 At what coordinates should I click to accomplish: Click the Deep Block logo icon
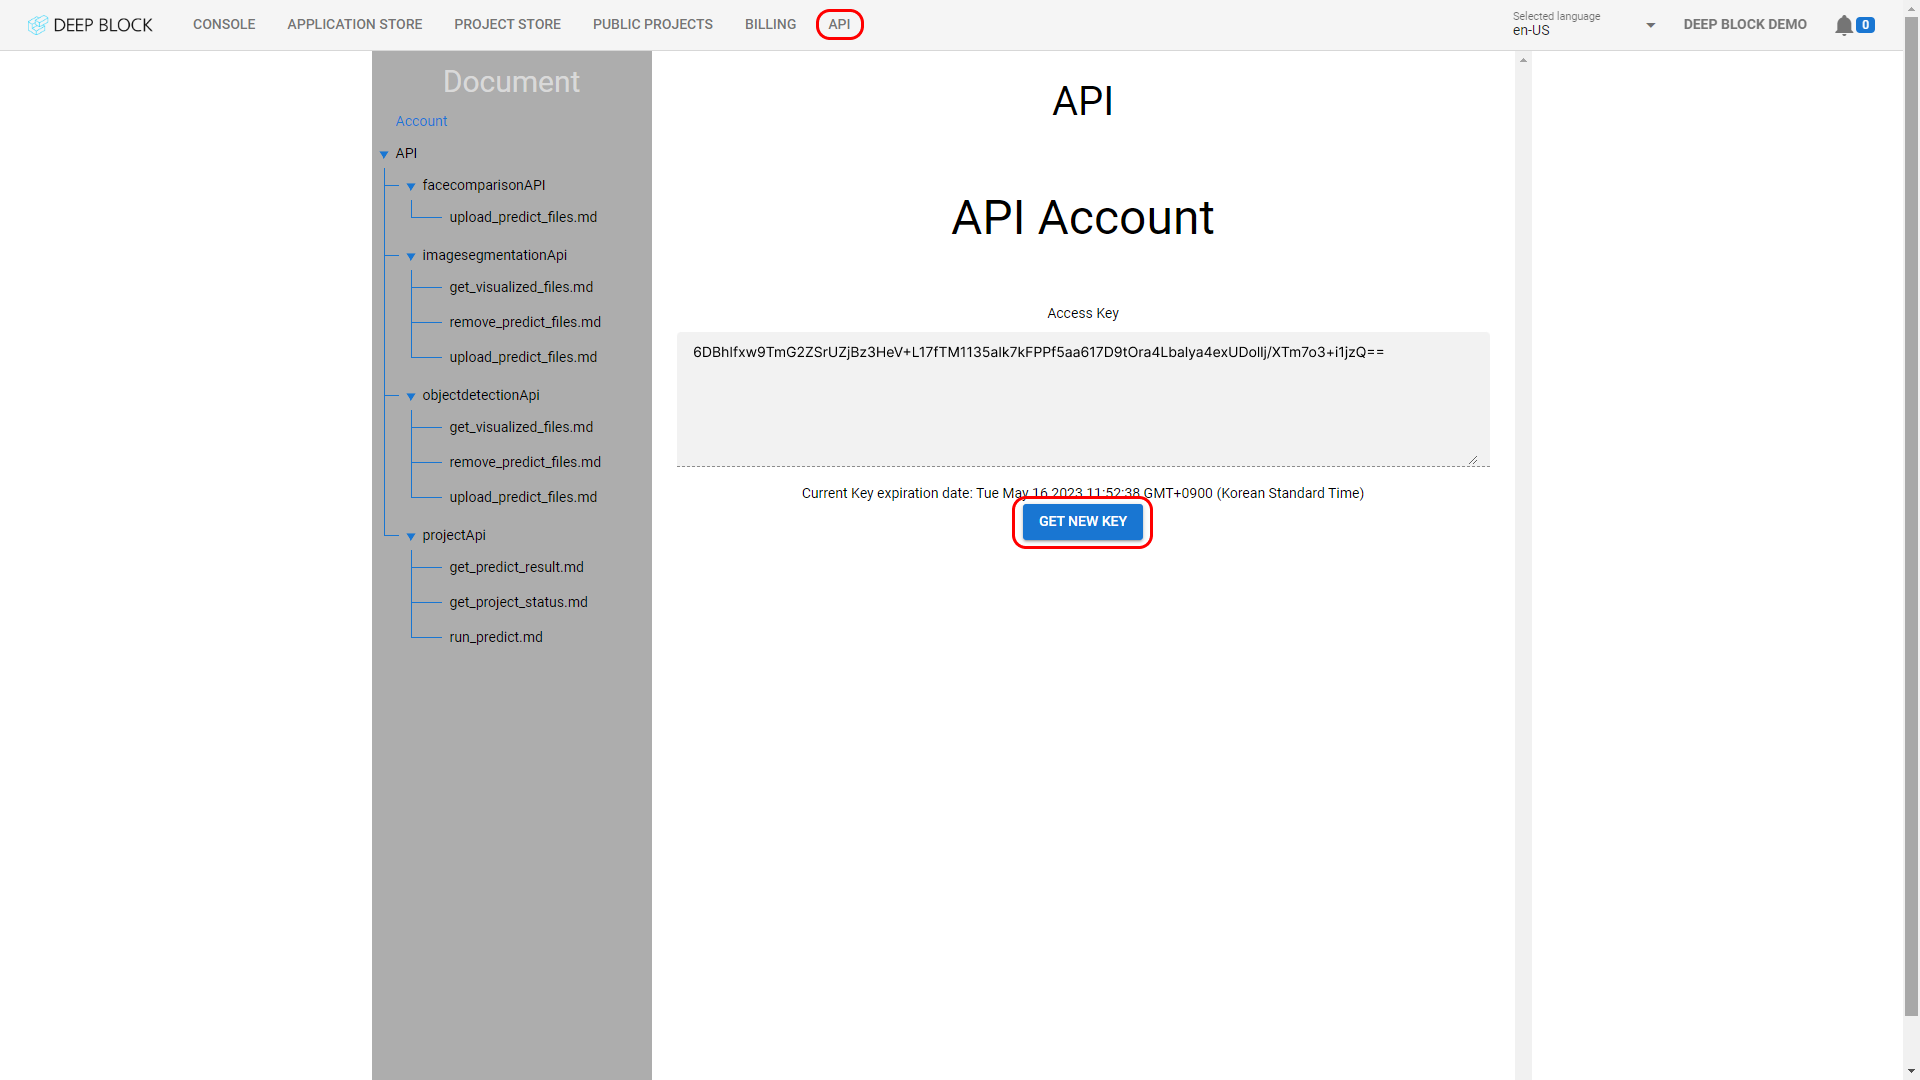pos(38,25)
